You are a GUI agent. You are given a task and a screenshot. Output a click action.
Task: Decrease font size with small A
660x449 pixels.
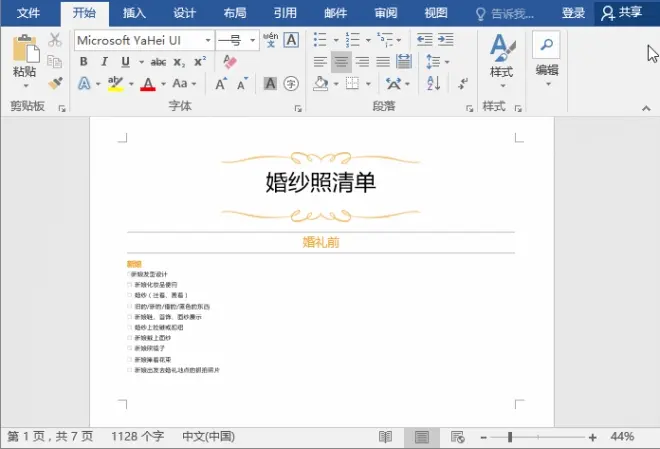point(242,84)
